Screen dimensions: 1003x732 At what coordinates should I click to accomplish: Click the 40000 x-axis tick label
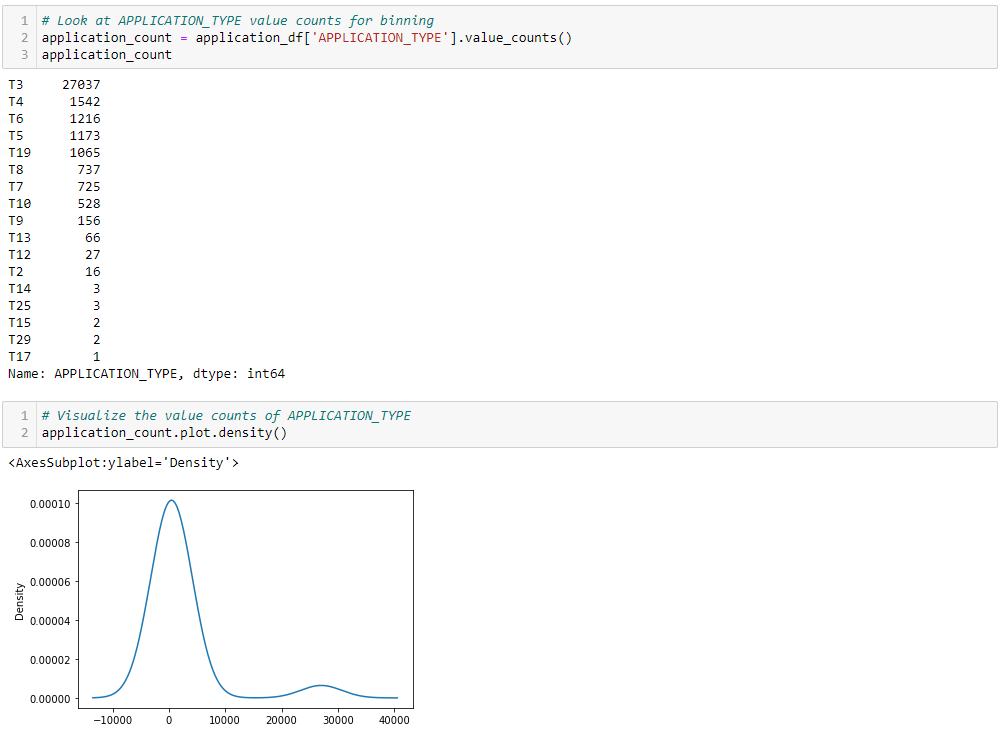pyautogui.click(x=394, y=720)
